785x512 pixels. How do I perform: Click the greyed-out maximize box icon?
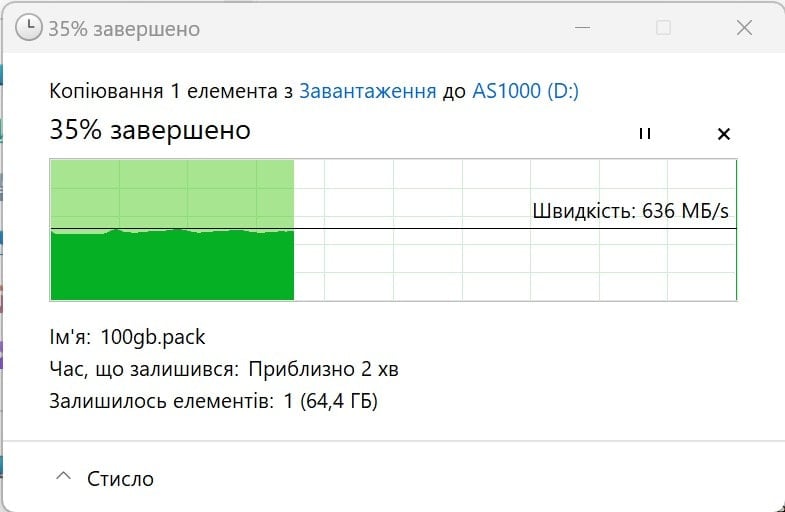[x=663, y=28]
